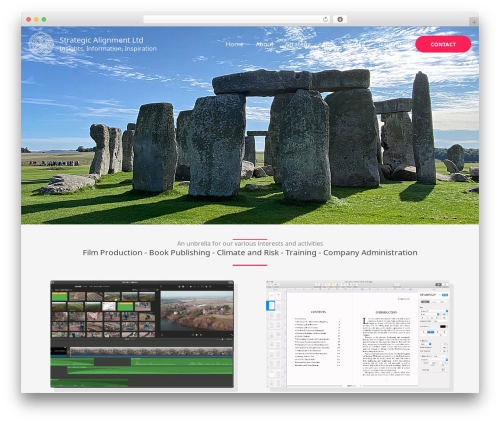Image resolution: width=500 pixels, height=423 pixels.
Task: Click the circular Strategic Alignment logo
Action: click(41, 44)
